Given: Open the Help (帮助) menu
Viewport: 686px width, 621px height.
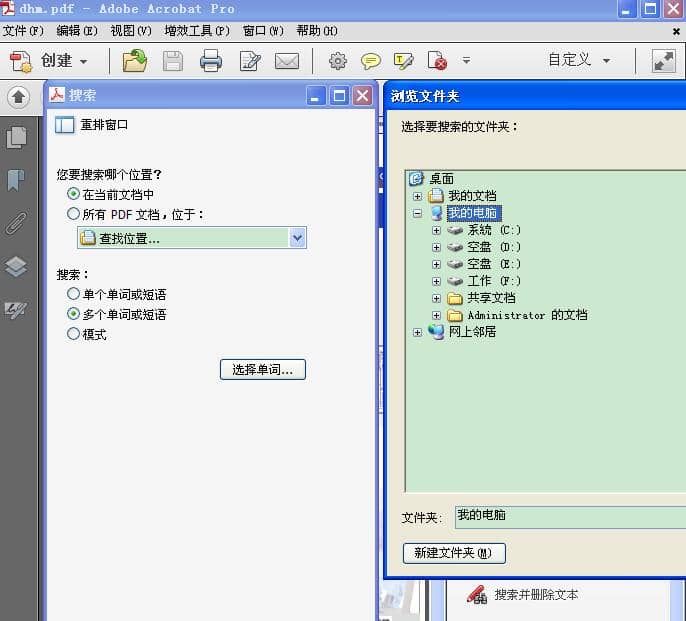Looking at the screenshot, I should click(317, 31).
